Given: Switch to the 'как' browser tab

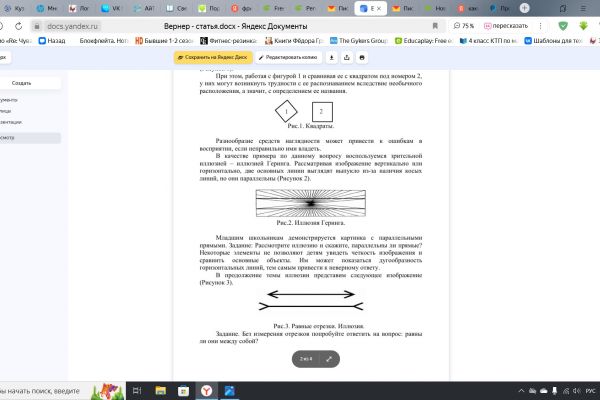Looking at the screenshot, I should [468, 8].
